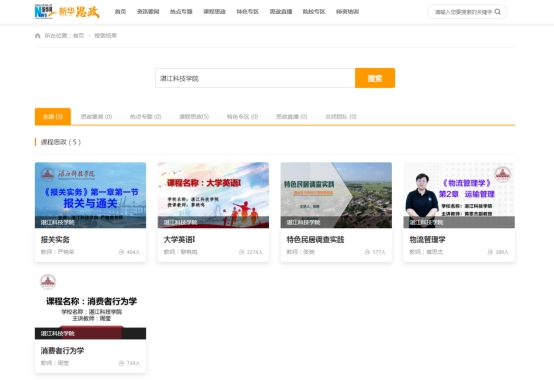Select the 全部 (5) tab
Screen dimensions: 554x380
point(53,117)
